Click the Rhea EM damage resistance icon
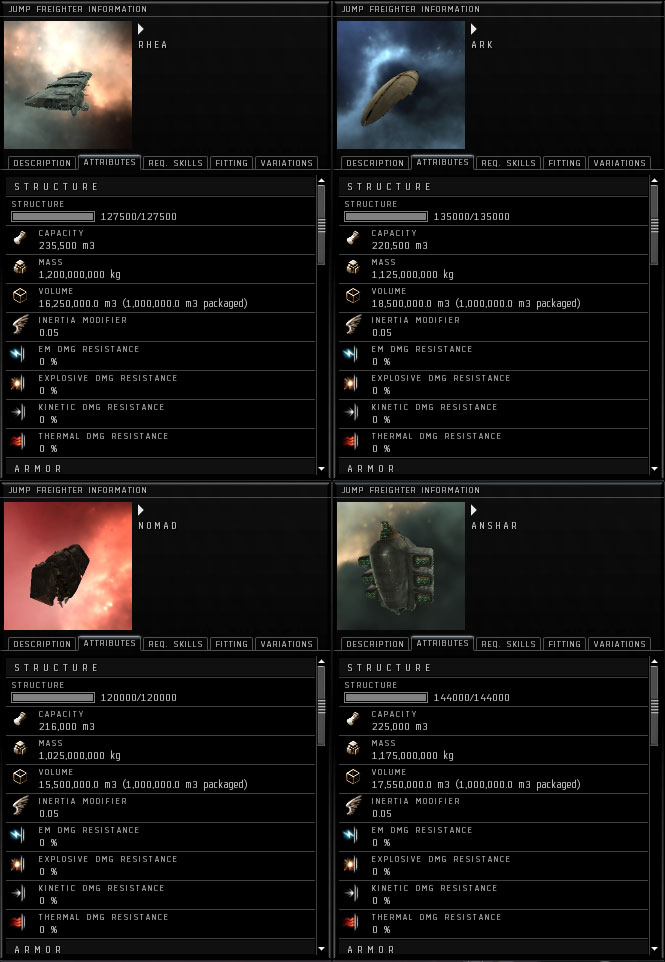The width and height of the screenshot is (665, 962). (x=20, y=354)
